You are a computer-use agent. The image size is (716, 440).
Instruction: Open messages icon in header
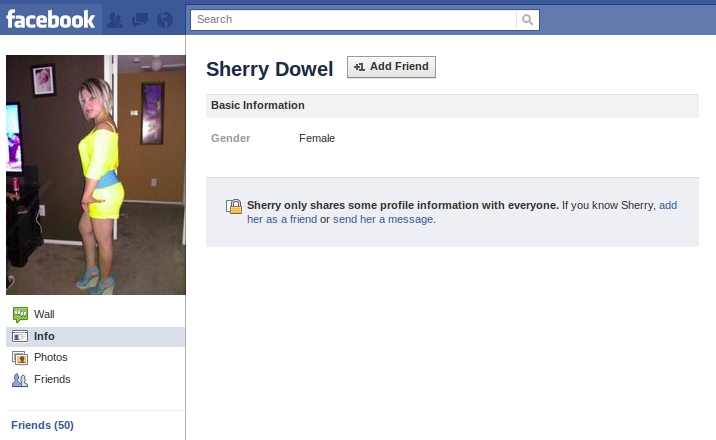[x=139, y=20]
